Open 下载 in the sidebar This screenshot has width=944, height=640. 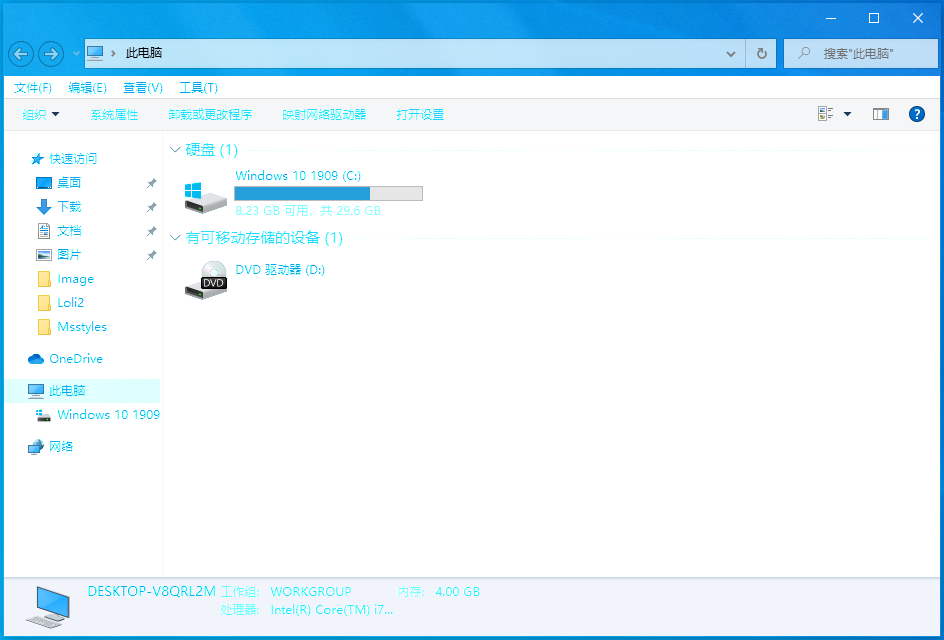(69, 207)
